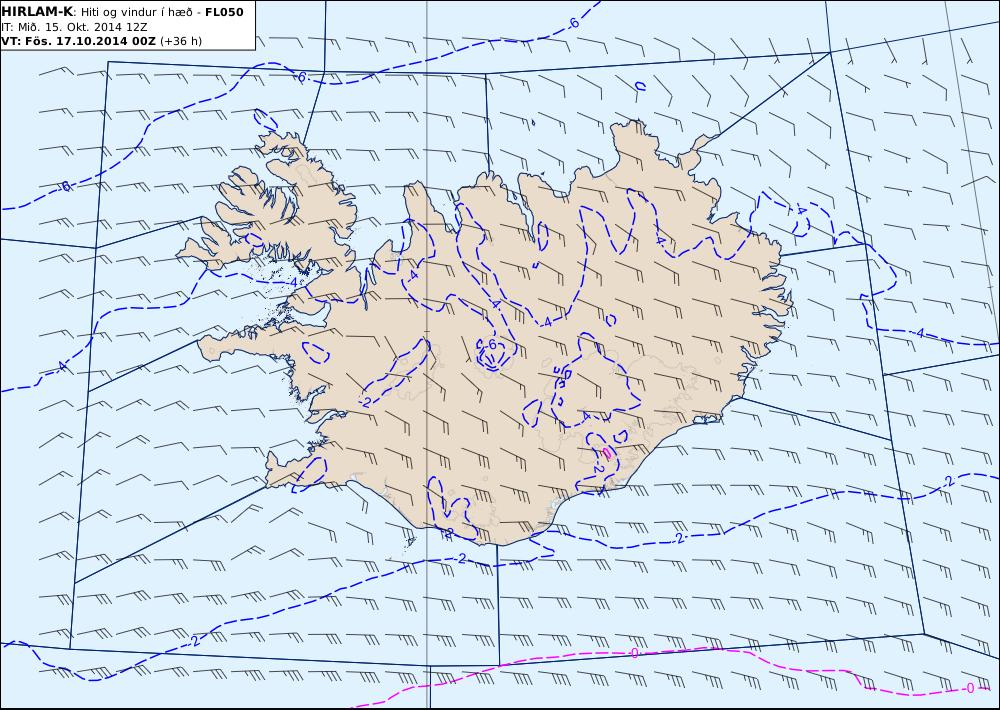1000x710 pixels.
Task: Click the VT: Fös. 17.10.2014 00Z valid time
Action: point(78,41)
